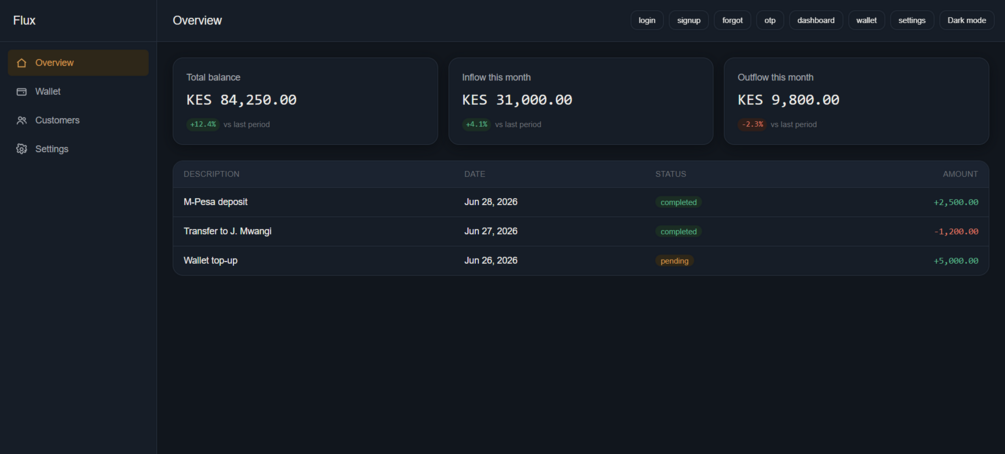Click completed badge for Transfer to J. Mwangi
Viewport: 1005px width, 454px height.
pyautogui.click(x=678, y=231)
